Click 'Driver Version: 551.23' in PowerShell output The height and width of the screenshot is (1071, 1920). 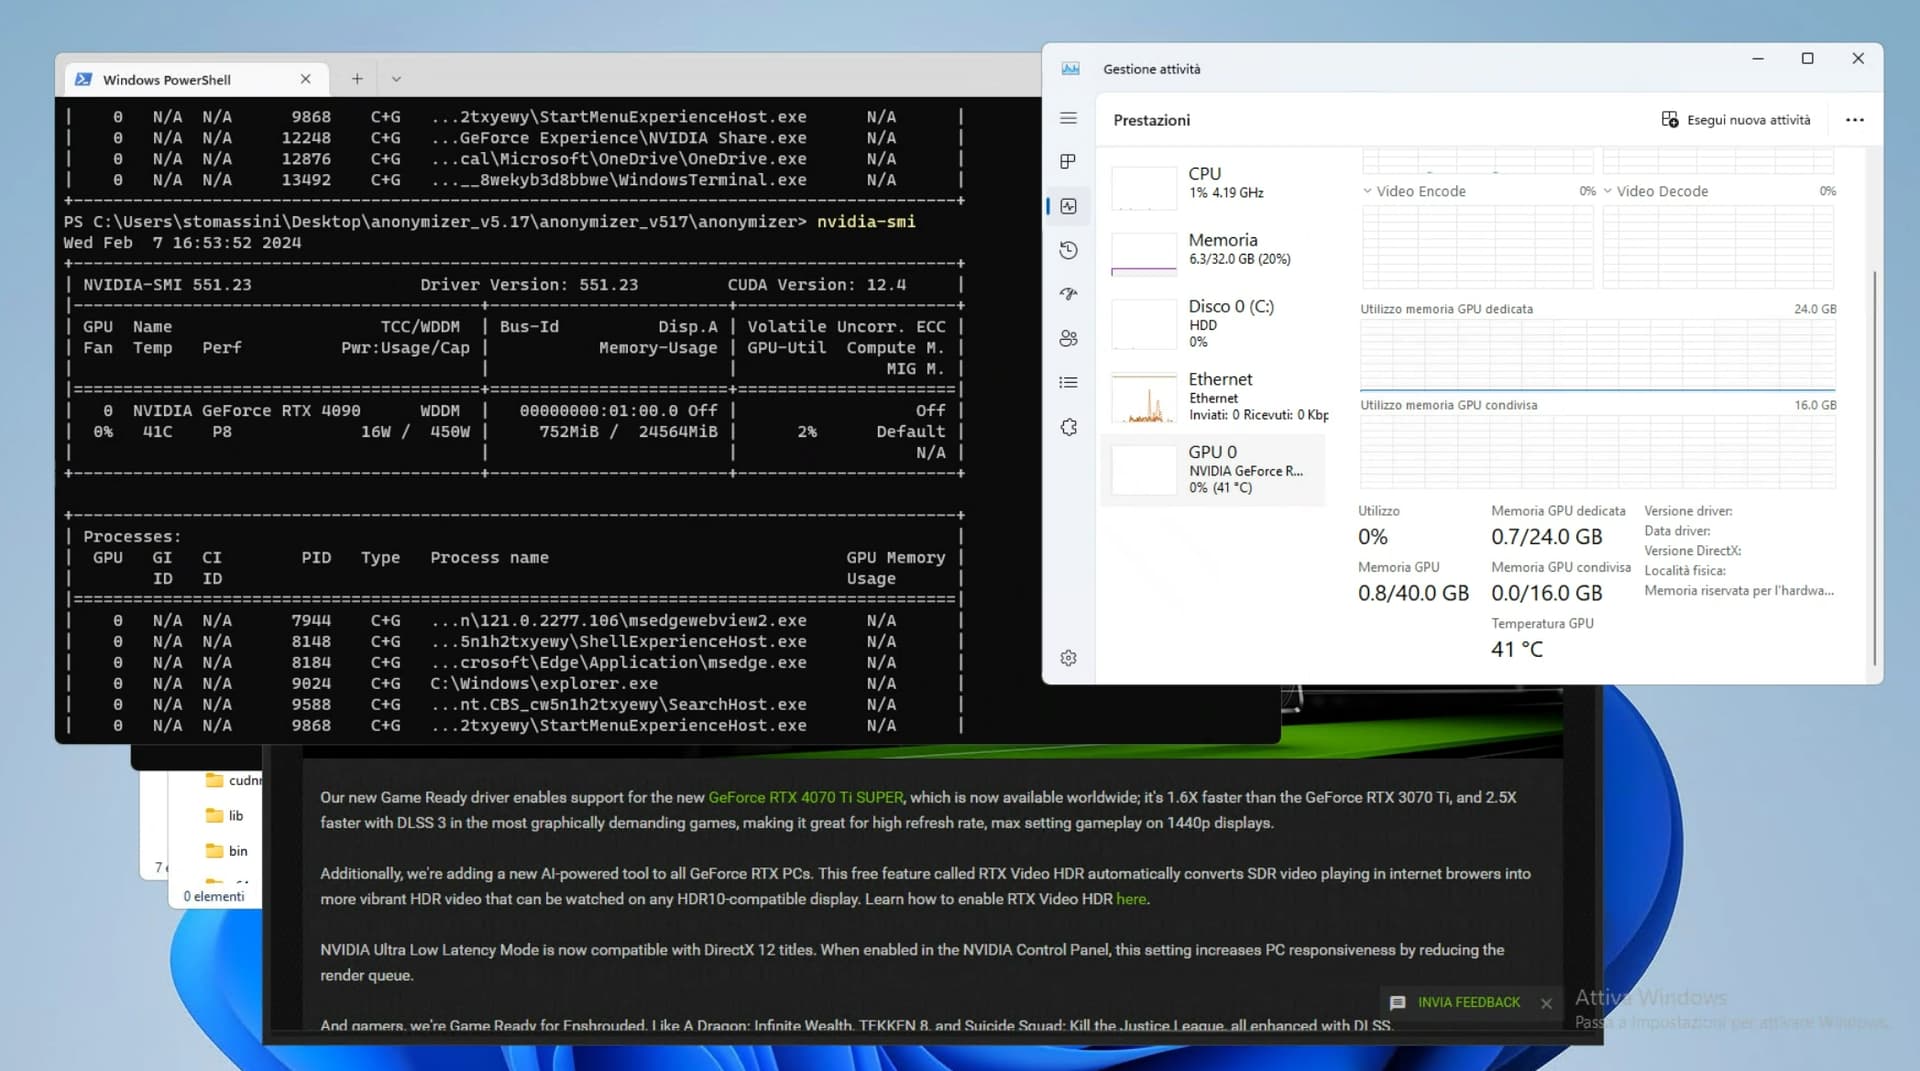tap(529, 285)
